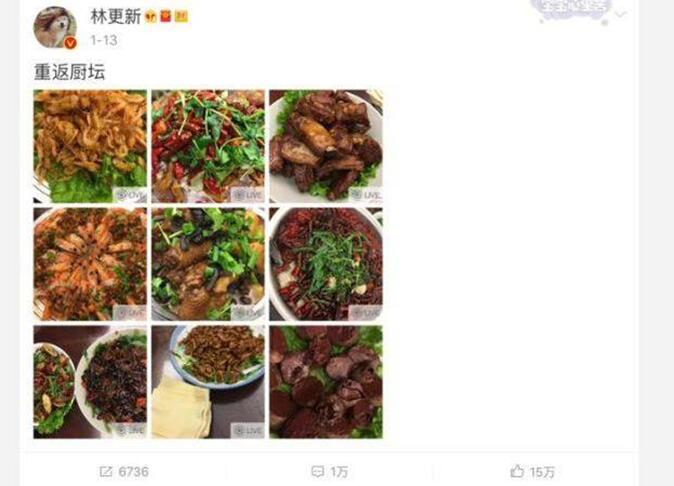Screen dimensions: 674x486
Task: Click the yellow membership badge after the username
Action: pos(181,17)
